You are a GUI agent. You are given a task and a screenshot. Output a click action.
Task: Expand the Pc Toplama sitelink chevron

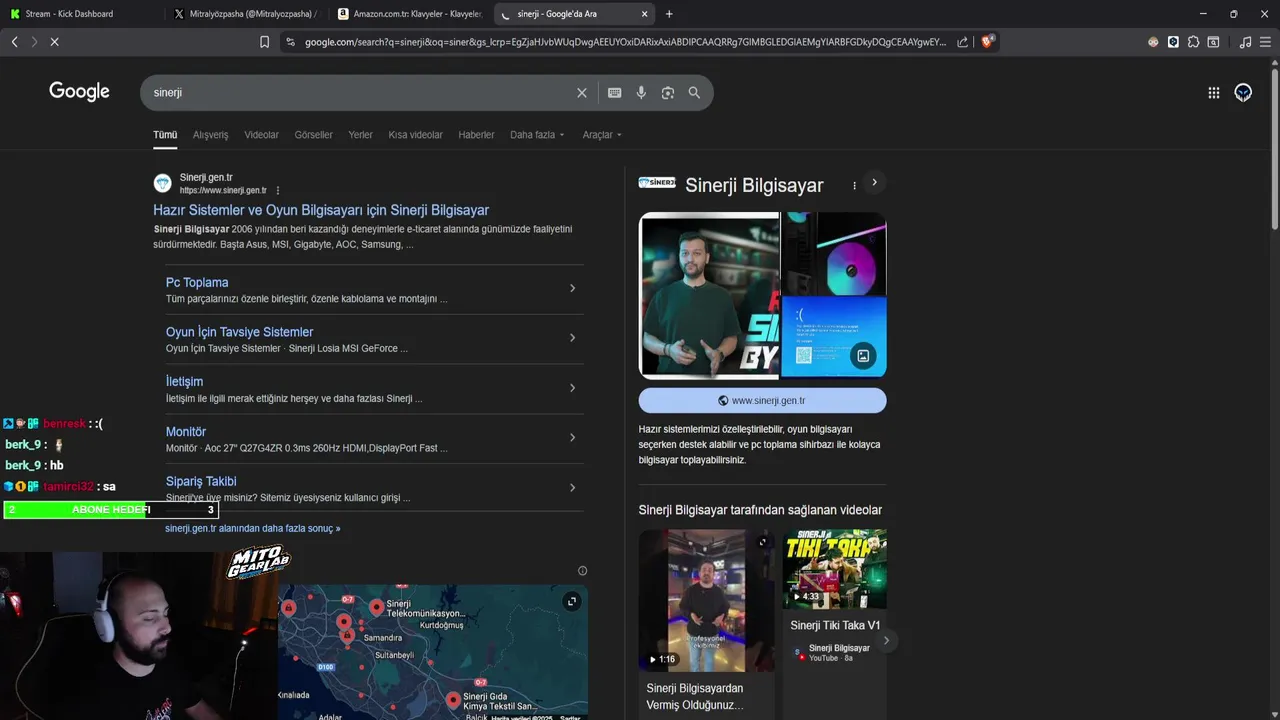pos(572,288)
